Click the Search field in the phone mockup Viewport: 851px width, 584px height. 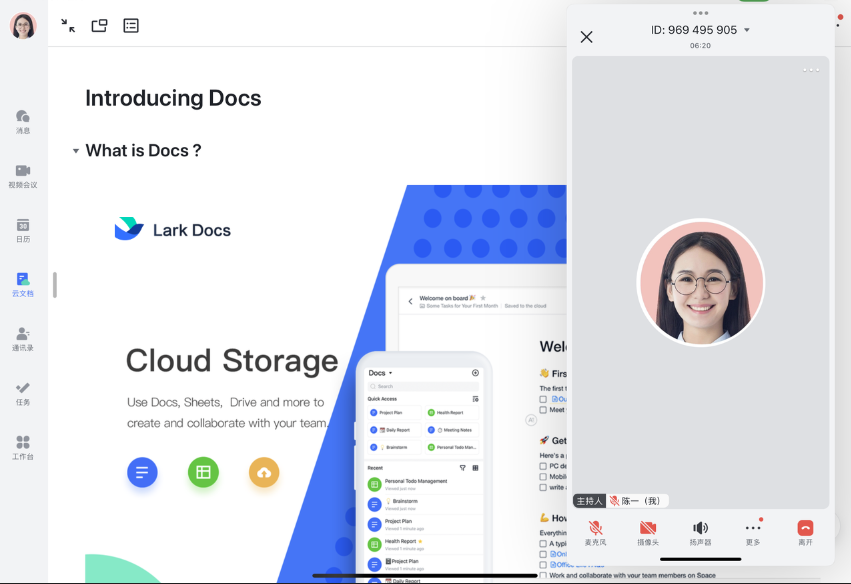(x=423, y=386)
